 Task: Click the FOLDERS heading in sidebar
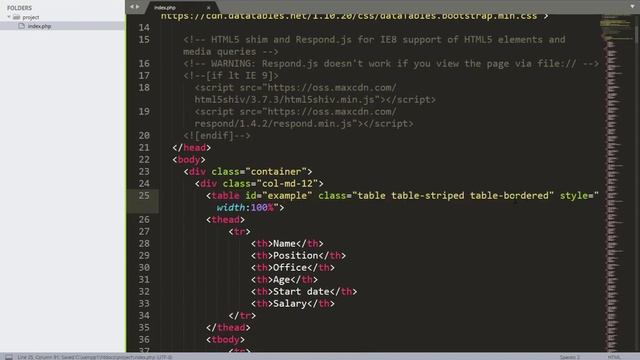(x=19, y=8)
